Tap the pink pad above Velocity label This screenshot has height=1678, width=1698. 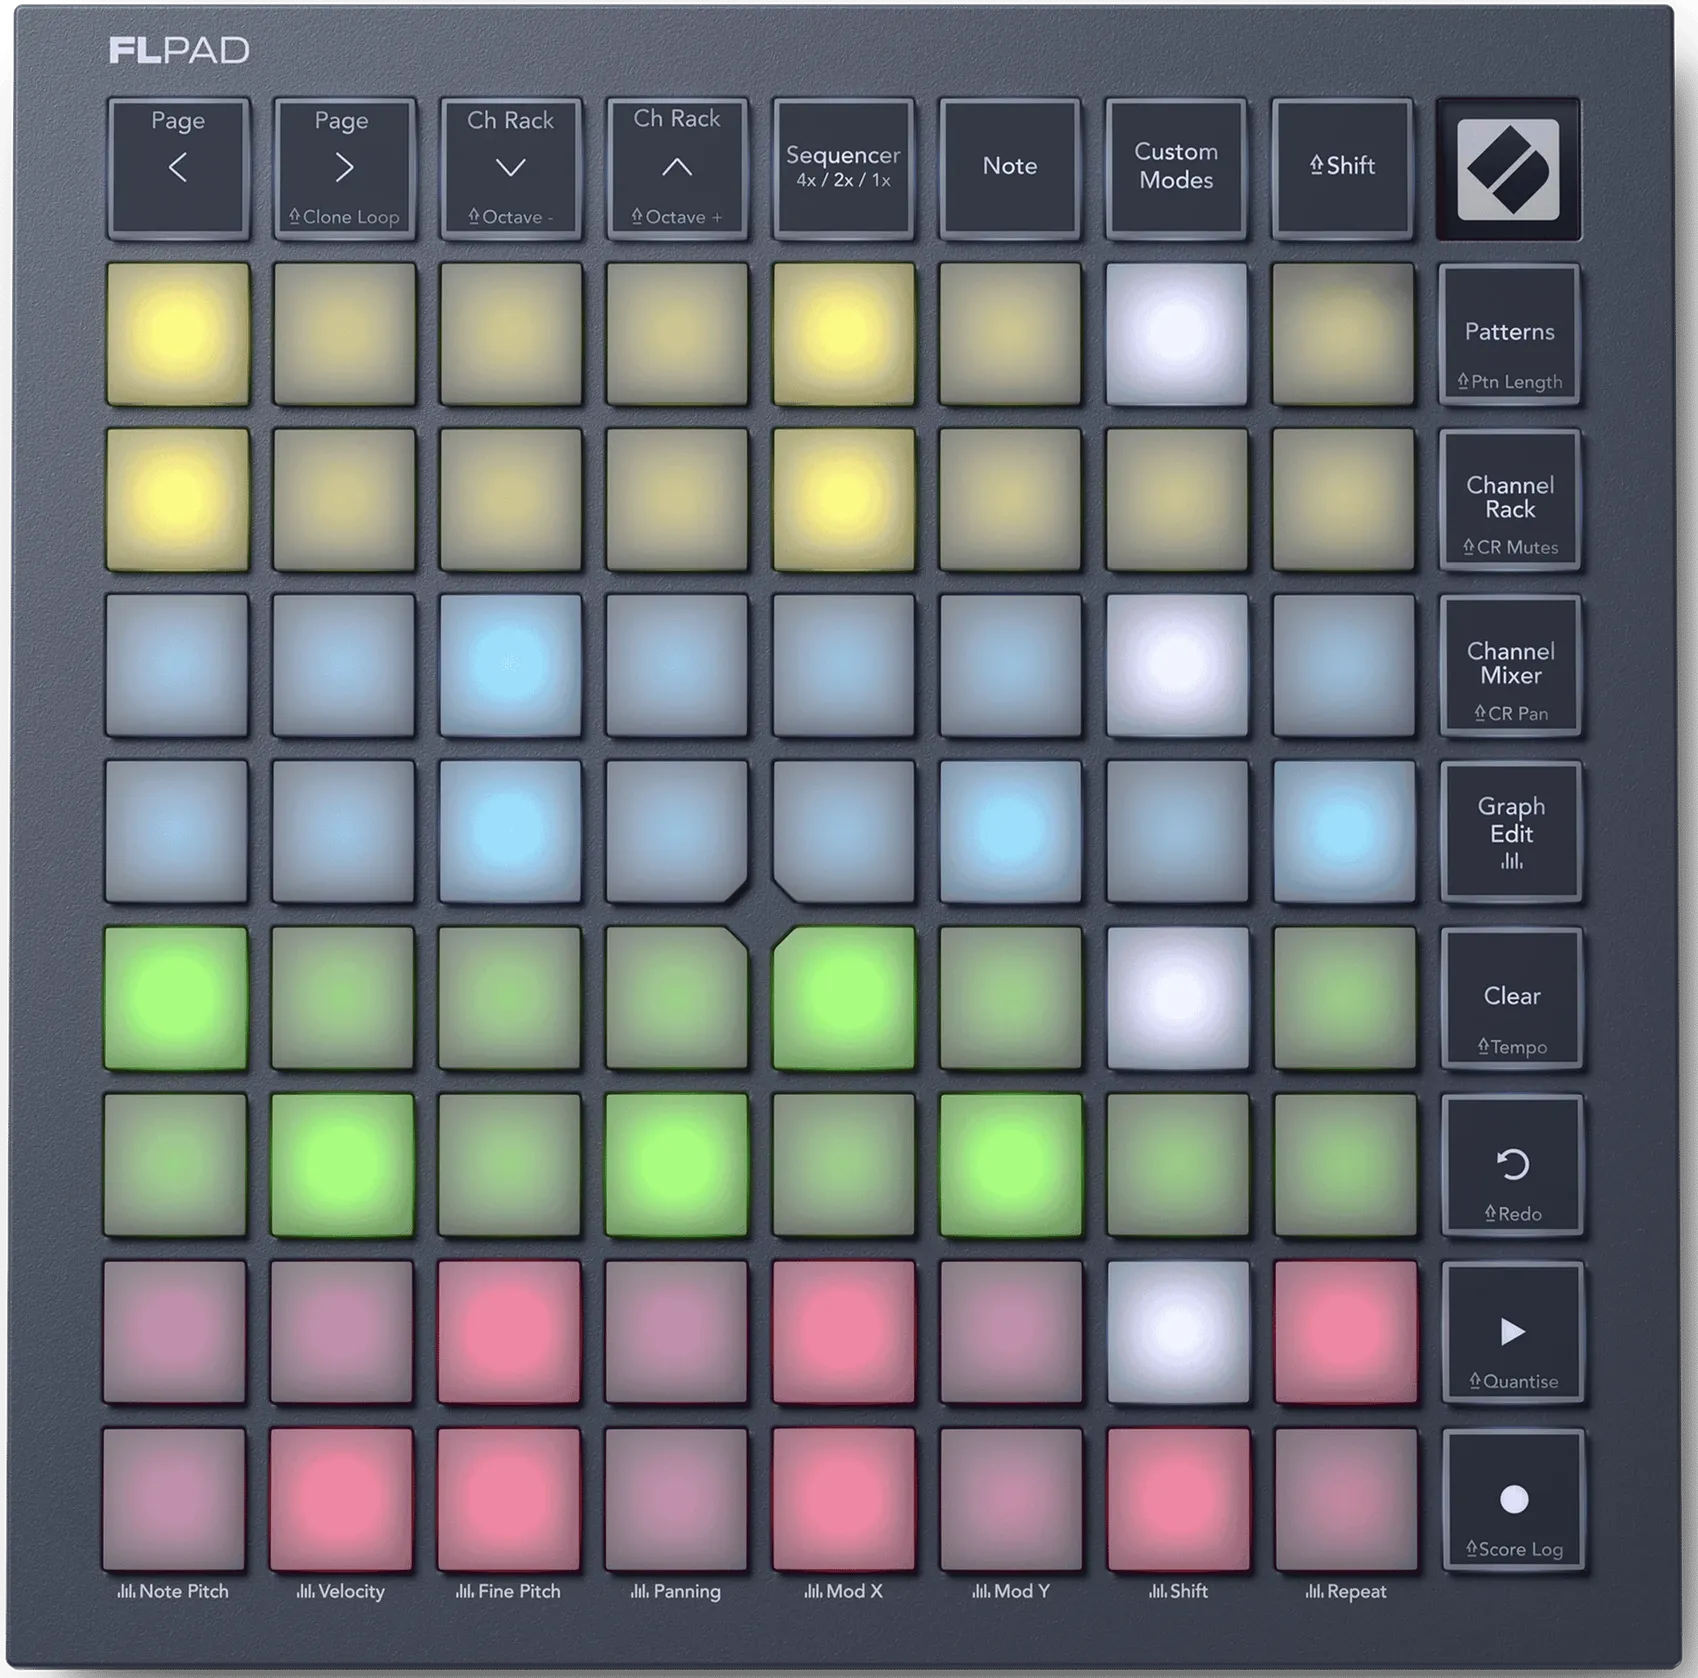pyautogui.click(x=341, y=1499)
